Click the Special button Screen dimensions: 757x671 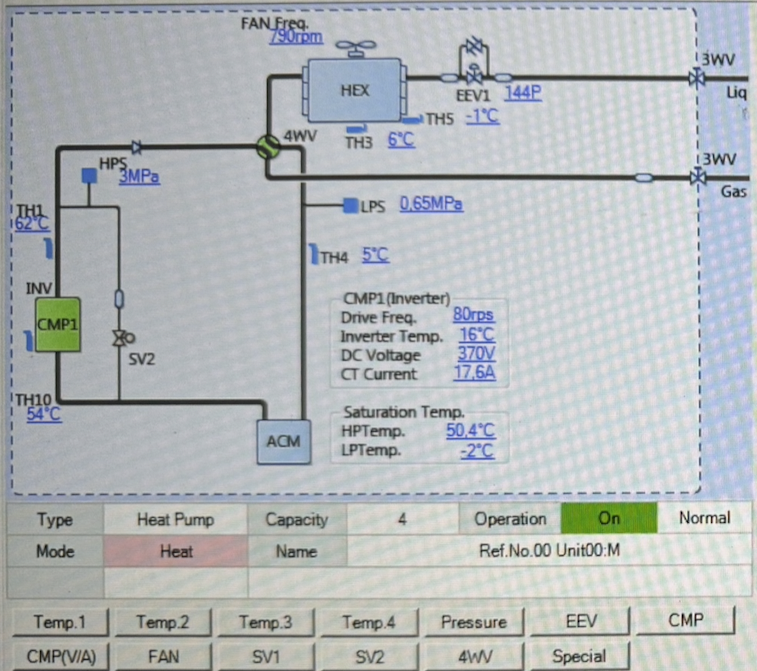tap(579, 656)
